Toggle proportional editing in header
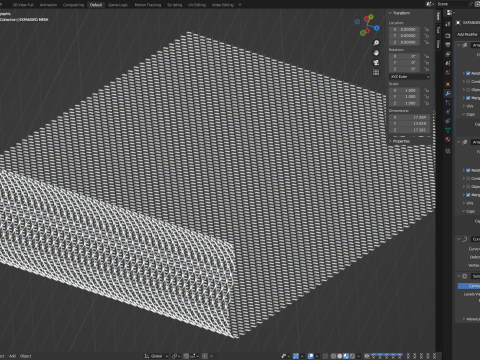Screen dimensions: 480x360 pos(205,356)
